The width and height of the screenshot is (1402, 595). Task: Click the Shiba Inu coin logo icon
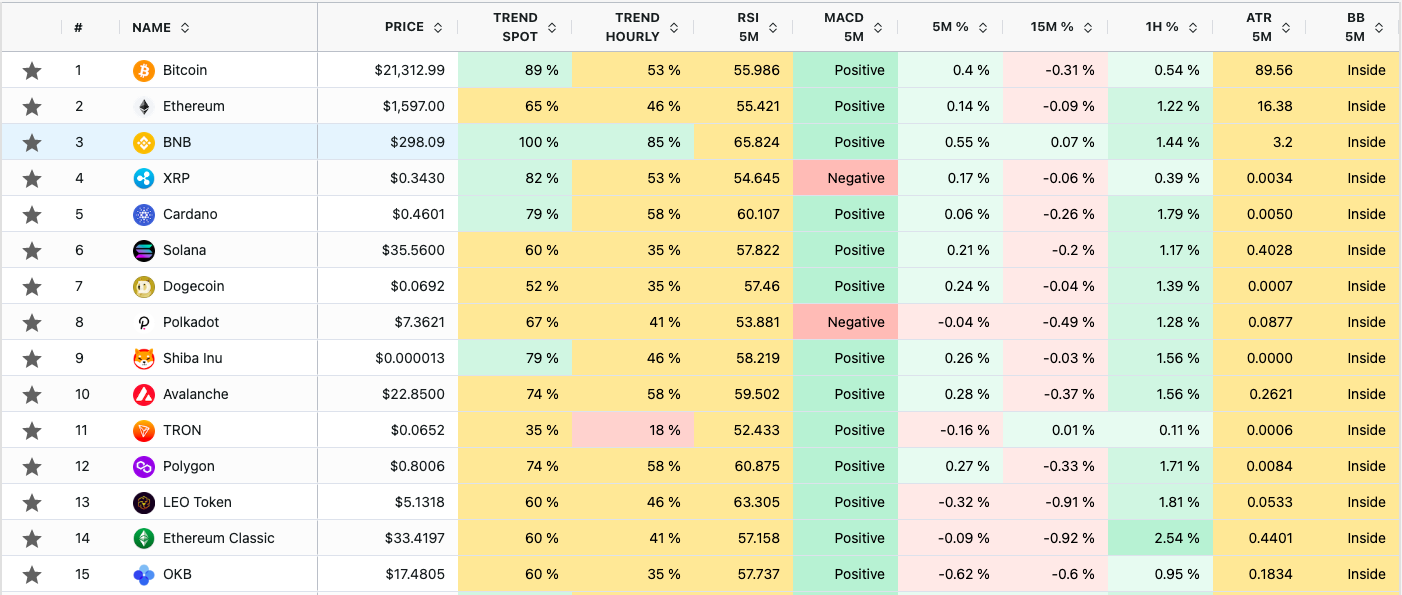tap(144, 358)
